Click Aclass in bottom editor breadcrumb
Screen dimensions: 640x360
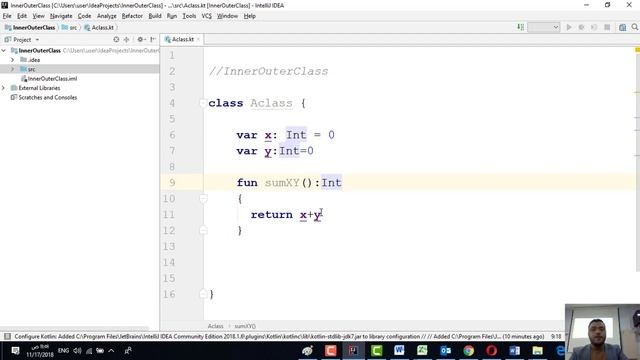point(216,326)
